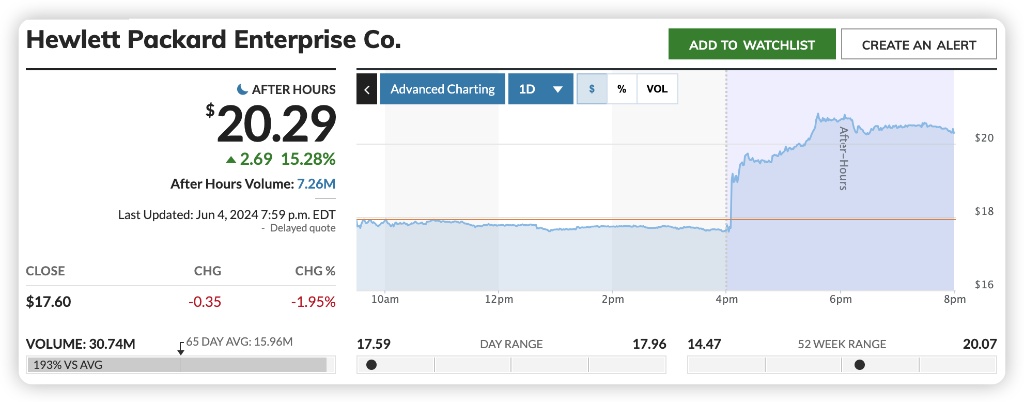Click the 52 week range bar
The height and width of the screenshot is (402, 1024).
click(x=842, y=365)
